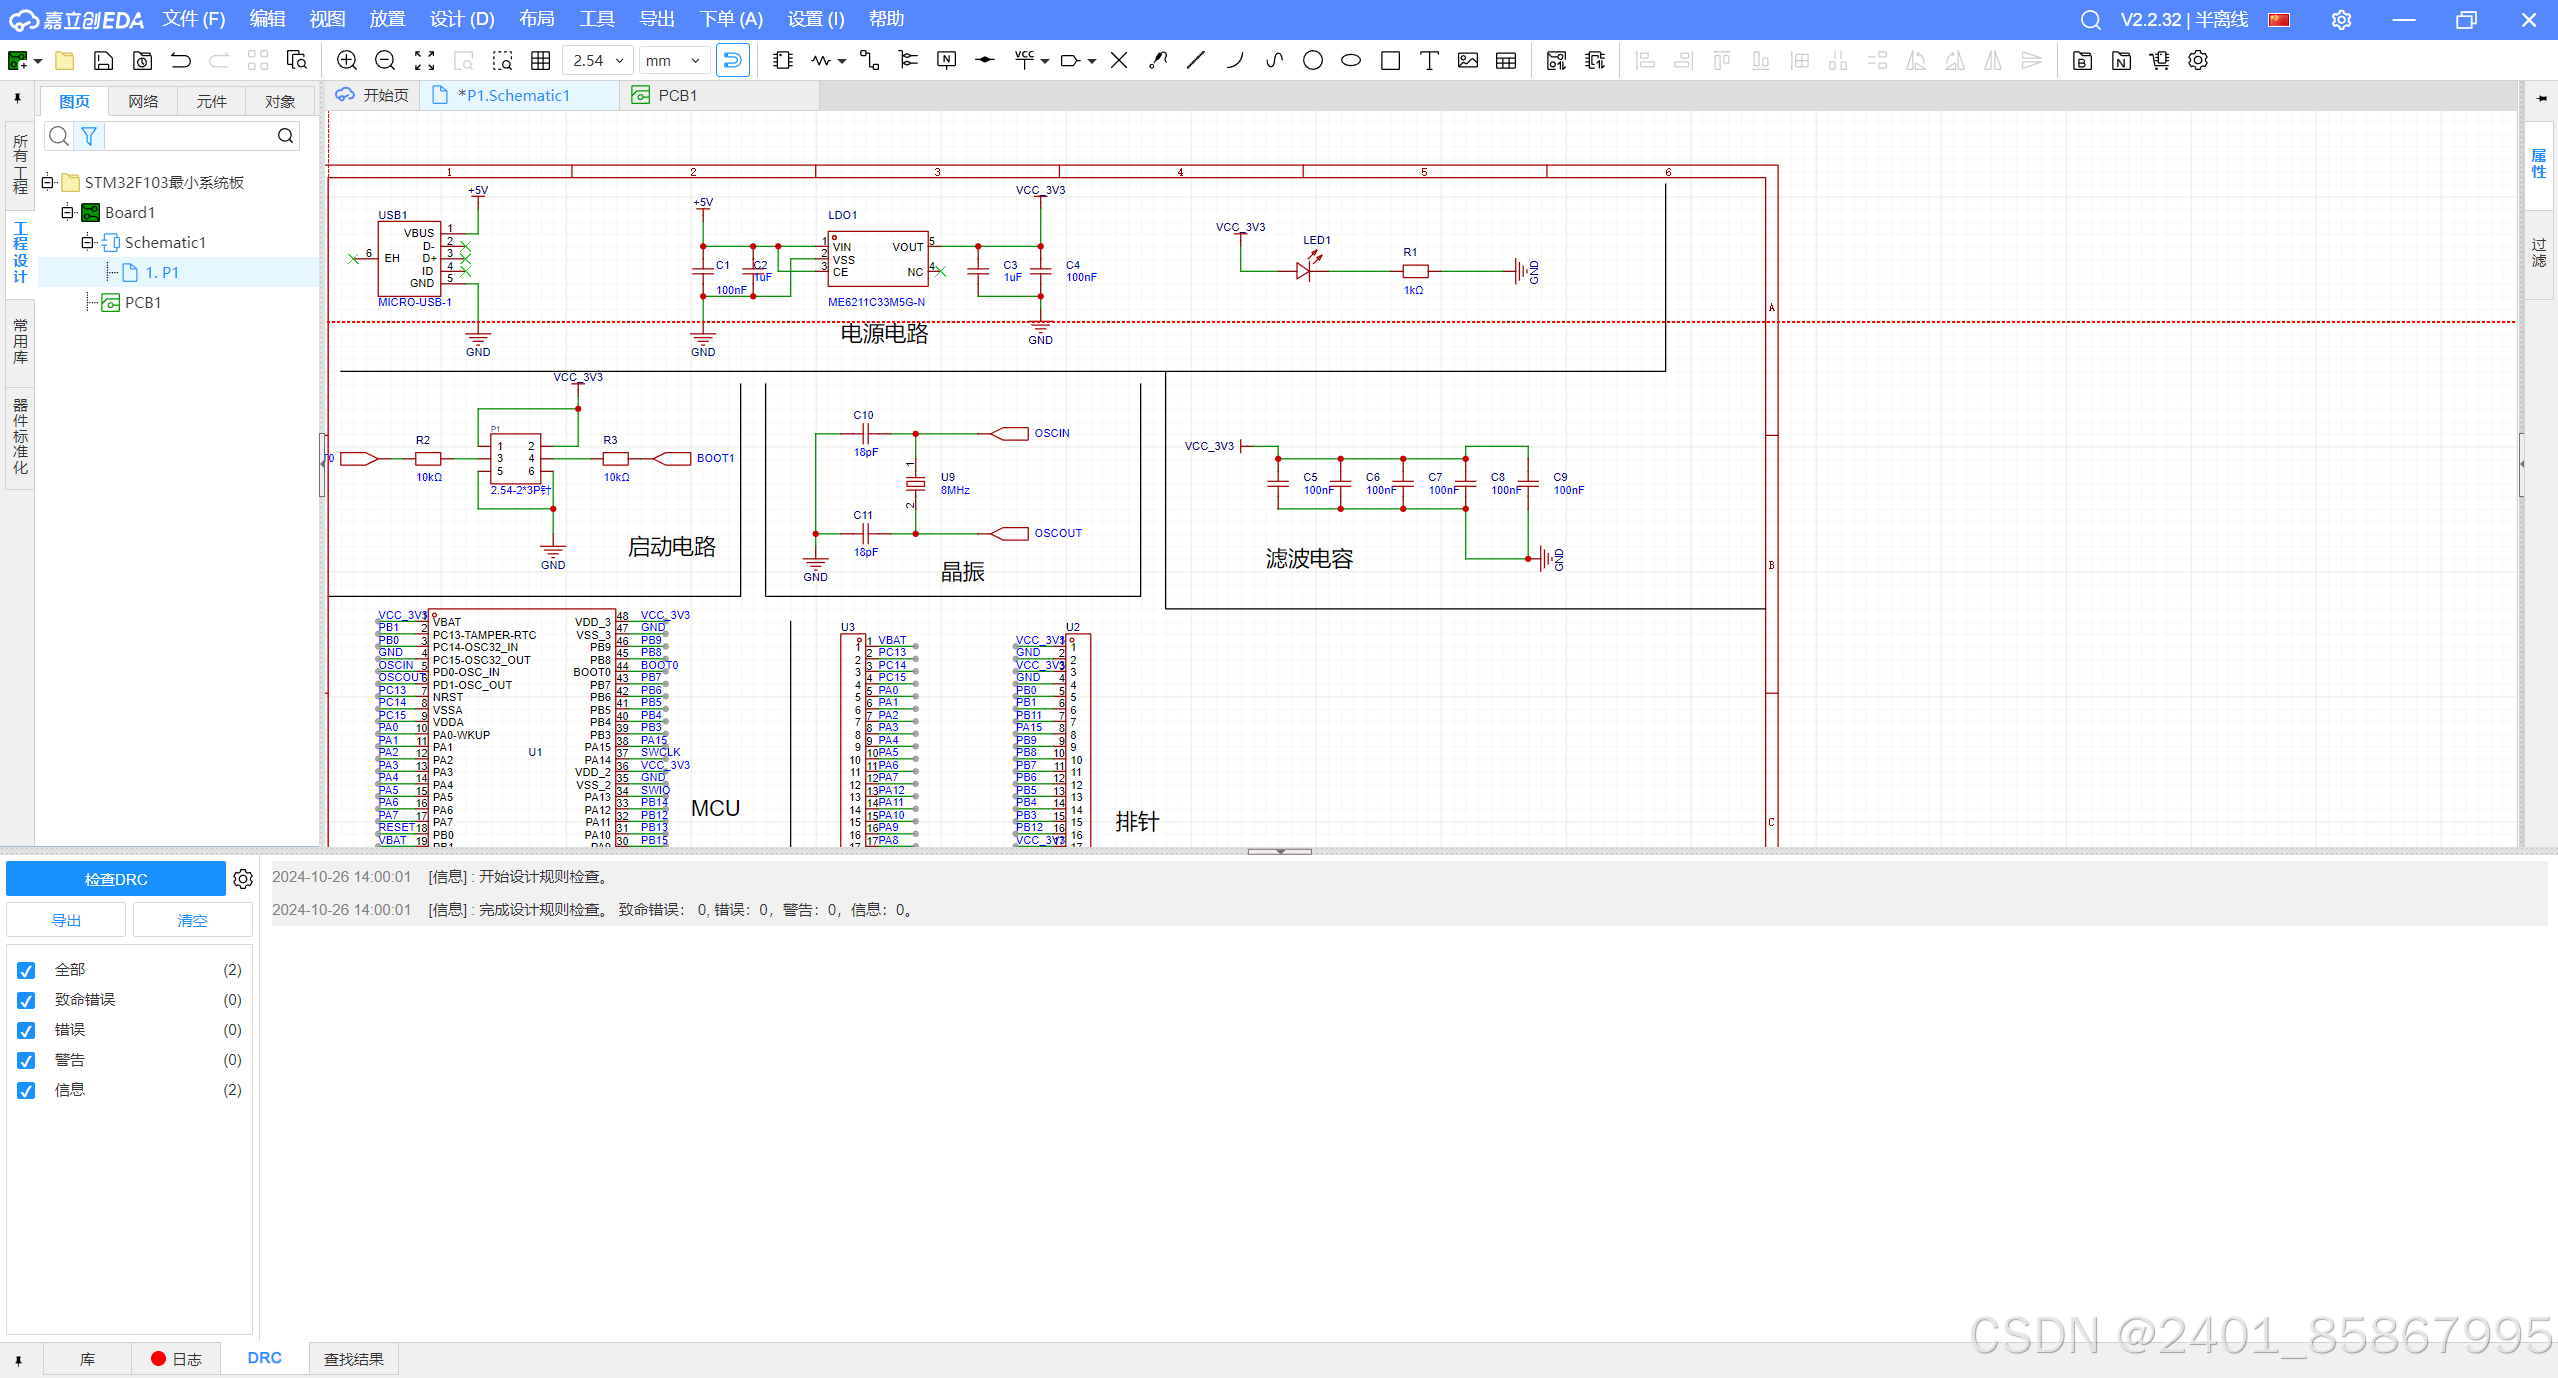Switch to the PCB1 tab
Viewport: 2558px width, 1378px height.
click(x=676, y=95)
